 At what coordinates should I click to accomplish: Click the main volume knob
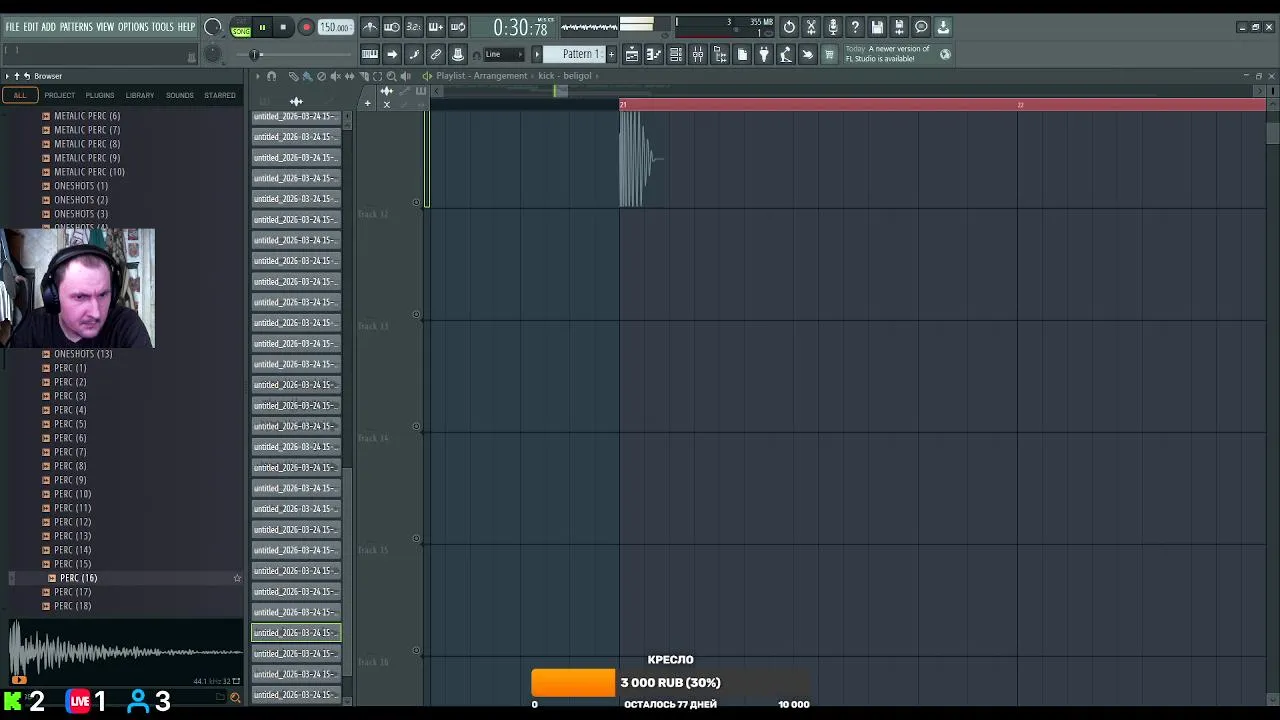click(212, 27)
